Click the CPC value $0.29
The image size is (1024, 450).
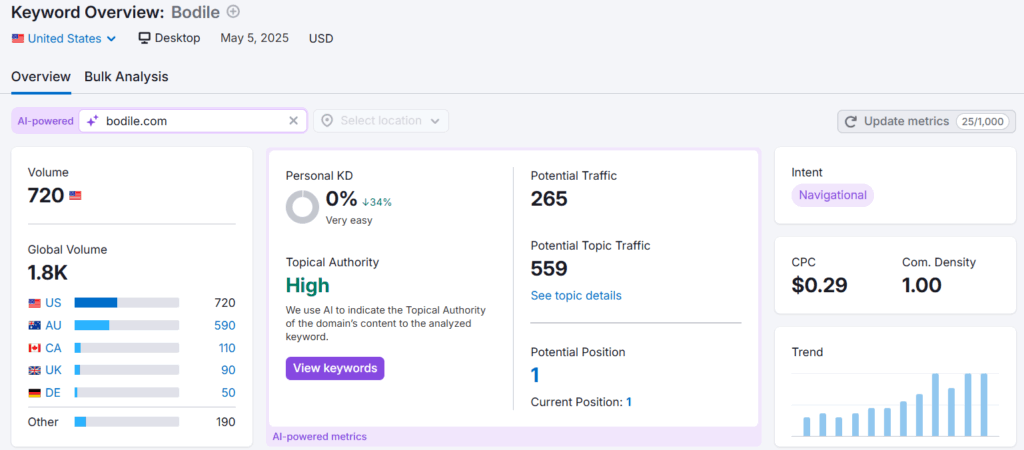(820, 285)
